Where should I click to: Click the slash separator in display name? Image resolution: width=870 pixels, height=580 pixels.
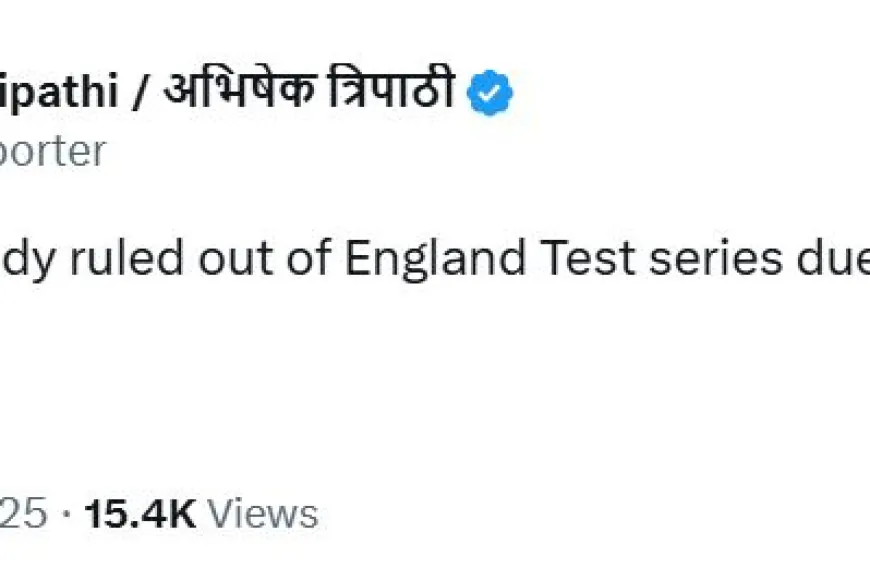pyautogui.click(x=140, y=92)
